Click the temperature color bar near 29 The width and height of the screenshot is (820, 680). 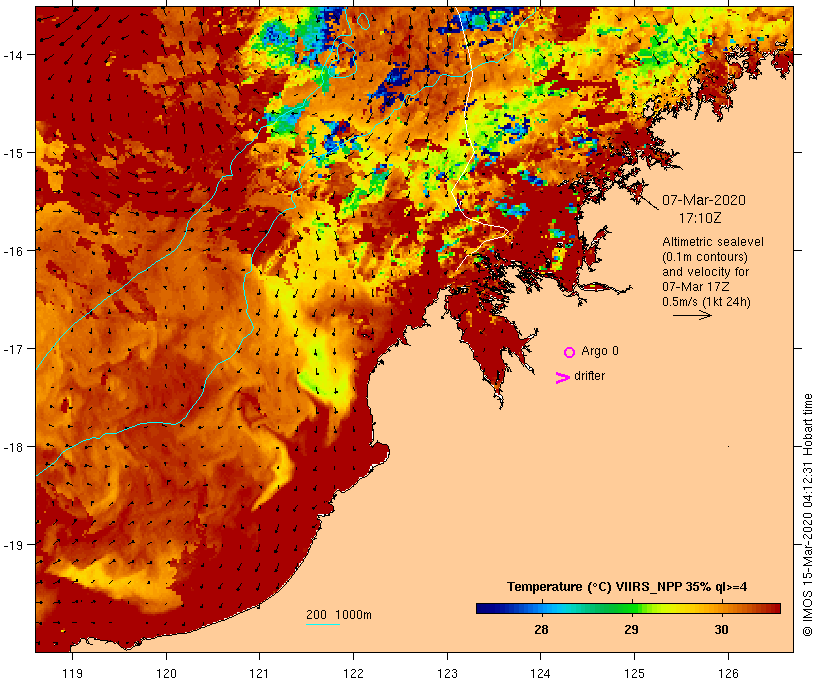coord(631,608)
